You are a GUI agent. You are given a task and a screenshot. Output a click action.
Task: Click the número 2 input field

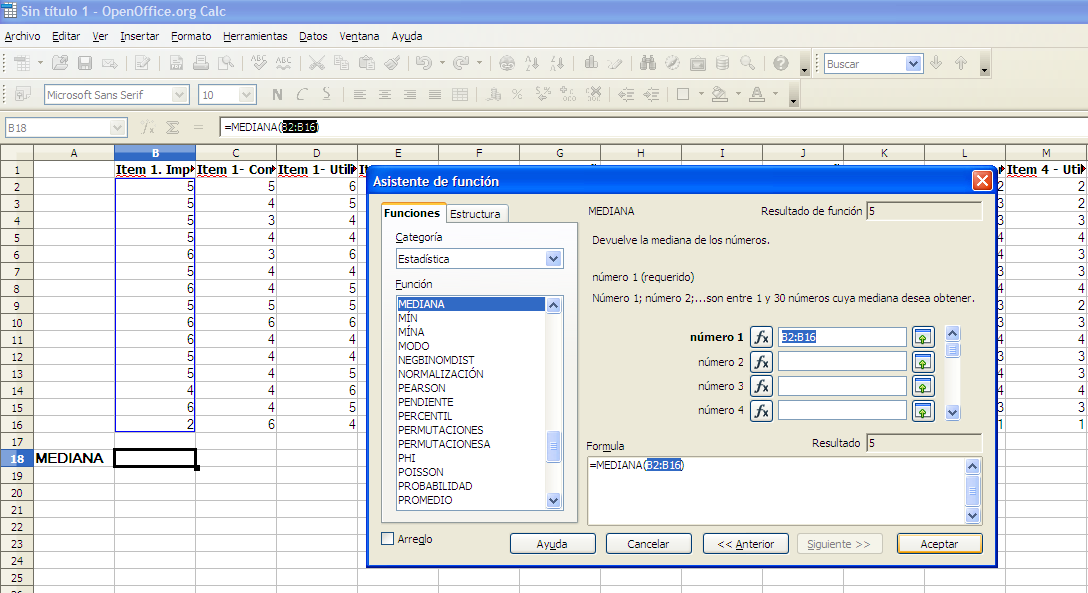coord(842,362)
